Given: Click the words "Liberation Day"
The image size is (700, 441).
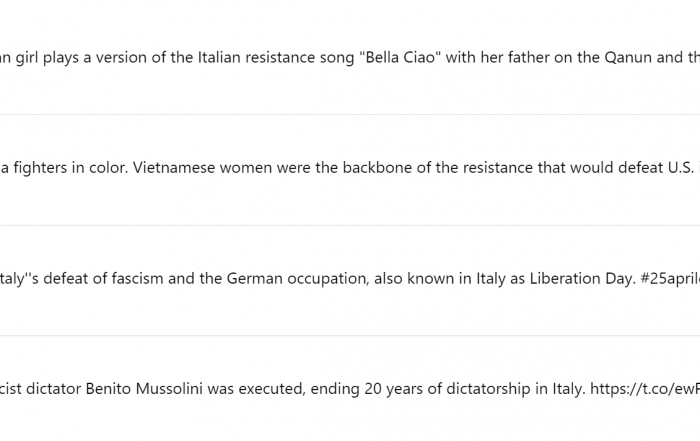Looking at the screenshot, I should (x=582, y=279).
